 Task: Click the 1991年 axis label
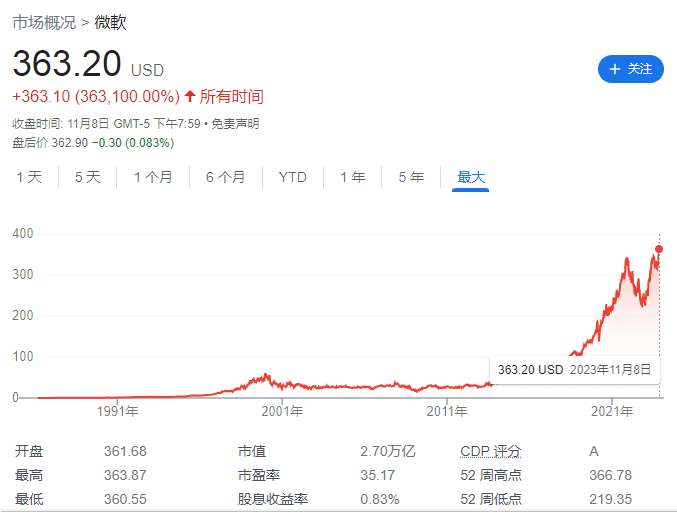[x=117, y=411]
